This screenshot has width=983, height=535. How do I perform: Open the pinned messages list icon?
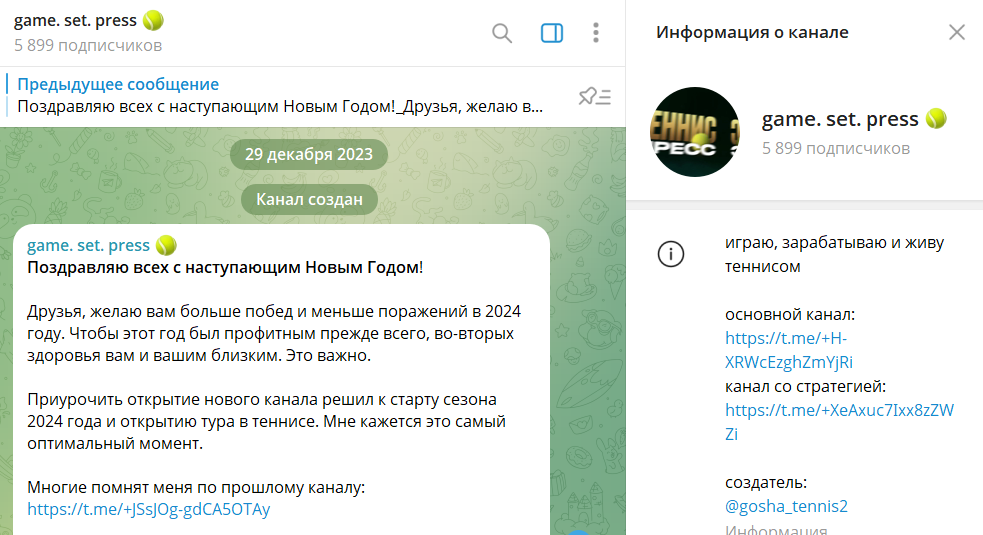pos(594,96)
